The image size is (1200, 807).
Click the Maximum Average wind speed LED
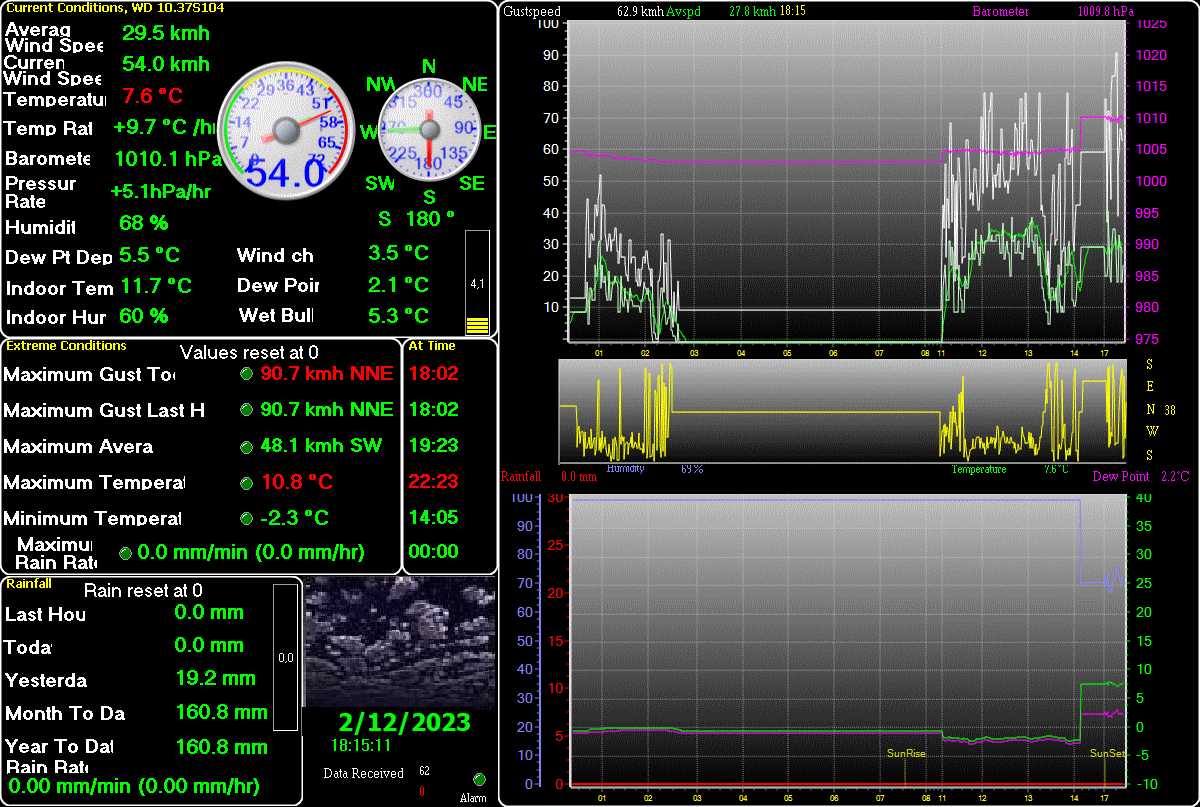[246, 446]
